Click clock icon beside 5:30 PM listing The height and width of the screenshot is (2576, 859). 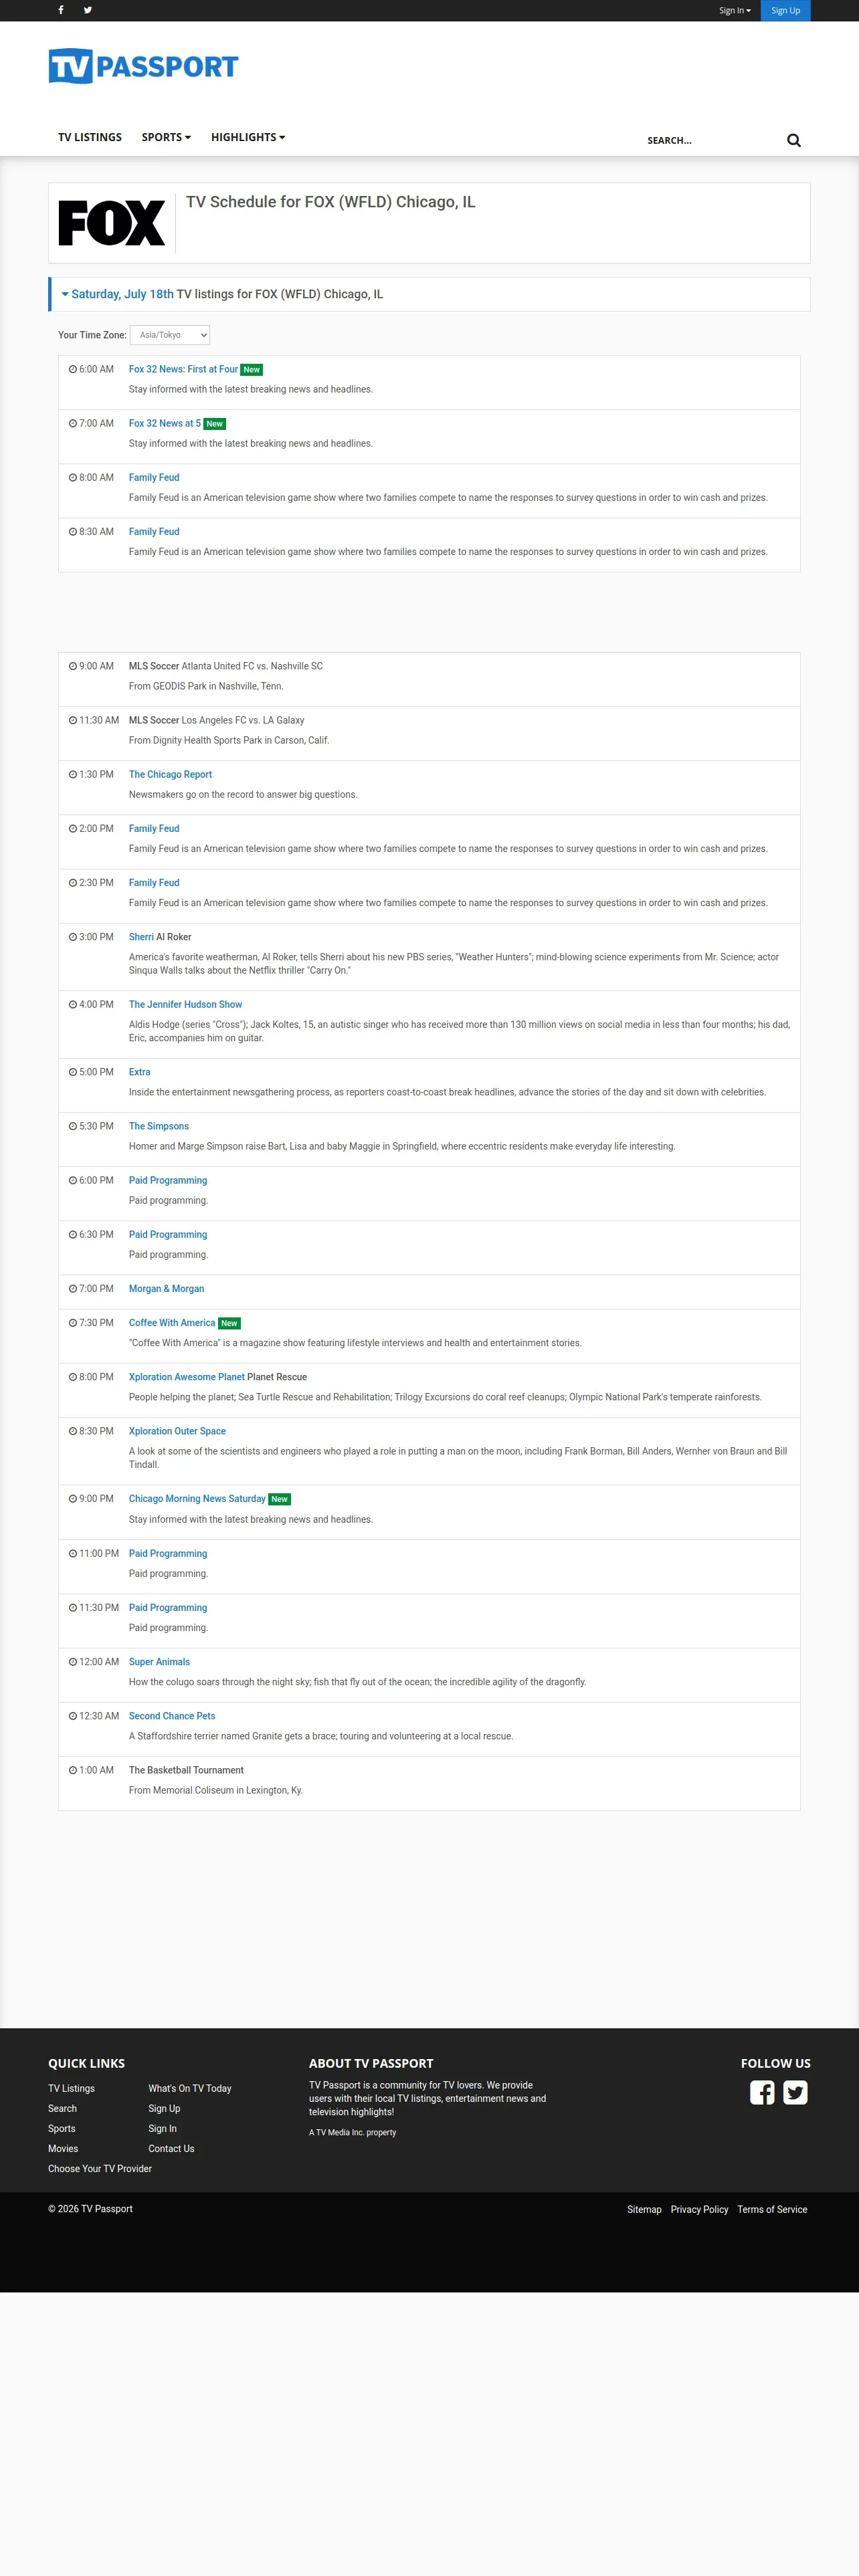click(x=73, y=1126)
